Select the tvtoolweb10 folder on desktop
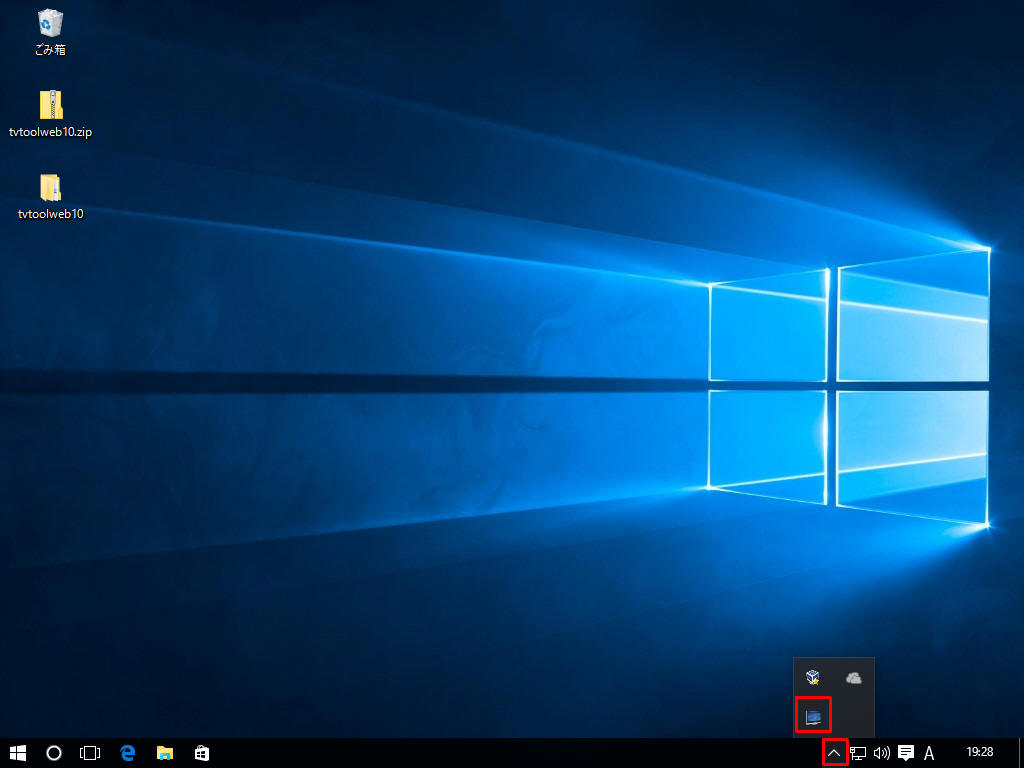Screen dimensions: 1024x768 [50, 197]
